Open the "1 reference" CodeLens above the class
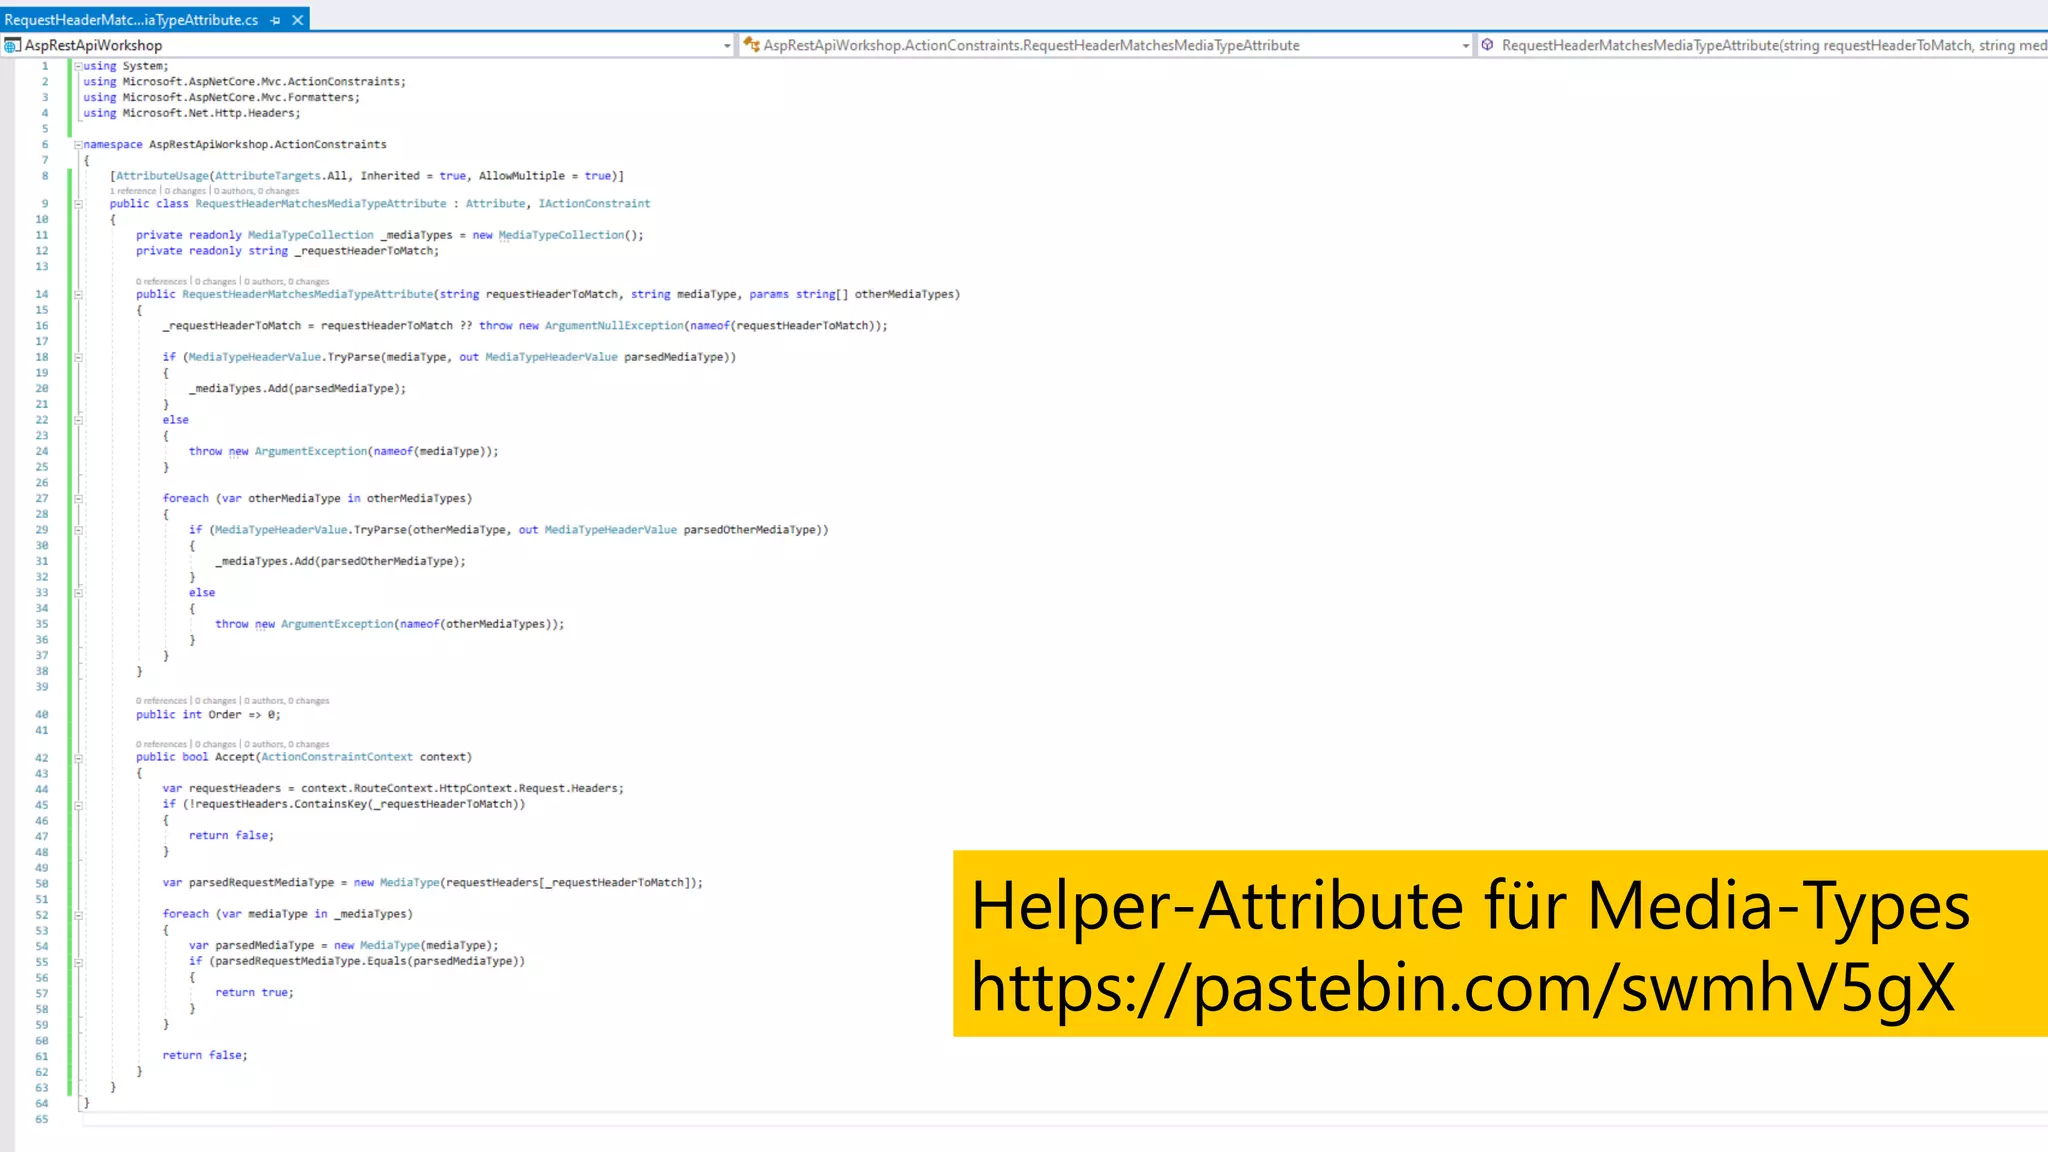This screenshot has width=2048, height=1152. coord(133,191)
